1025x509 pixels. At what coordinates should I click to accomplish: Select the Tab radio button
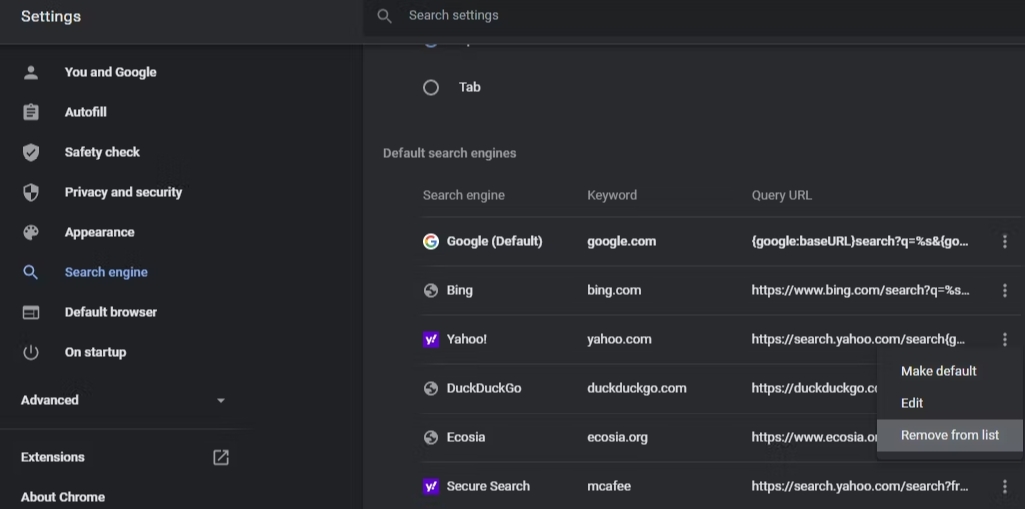click(431, 88)
